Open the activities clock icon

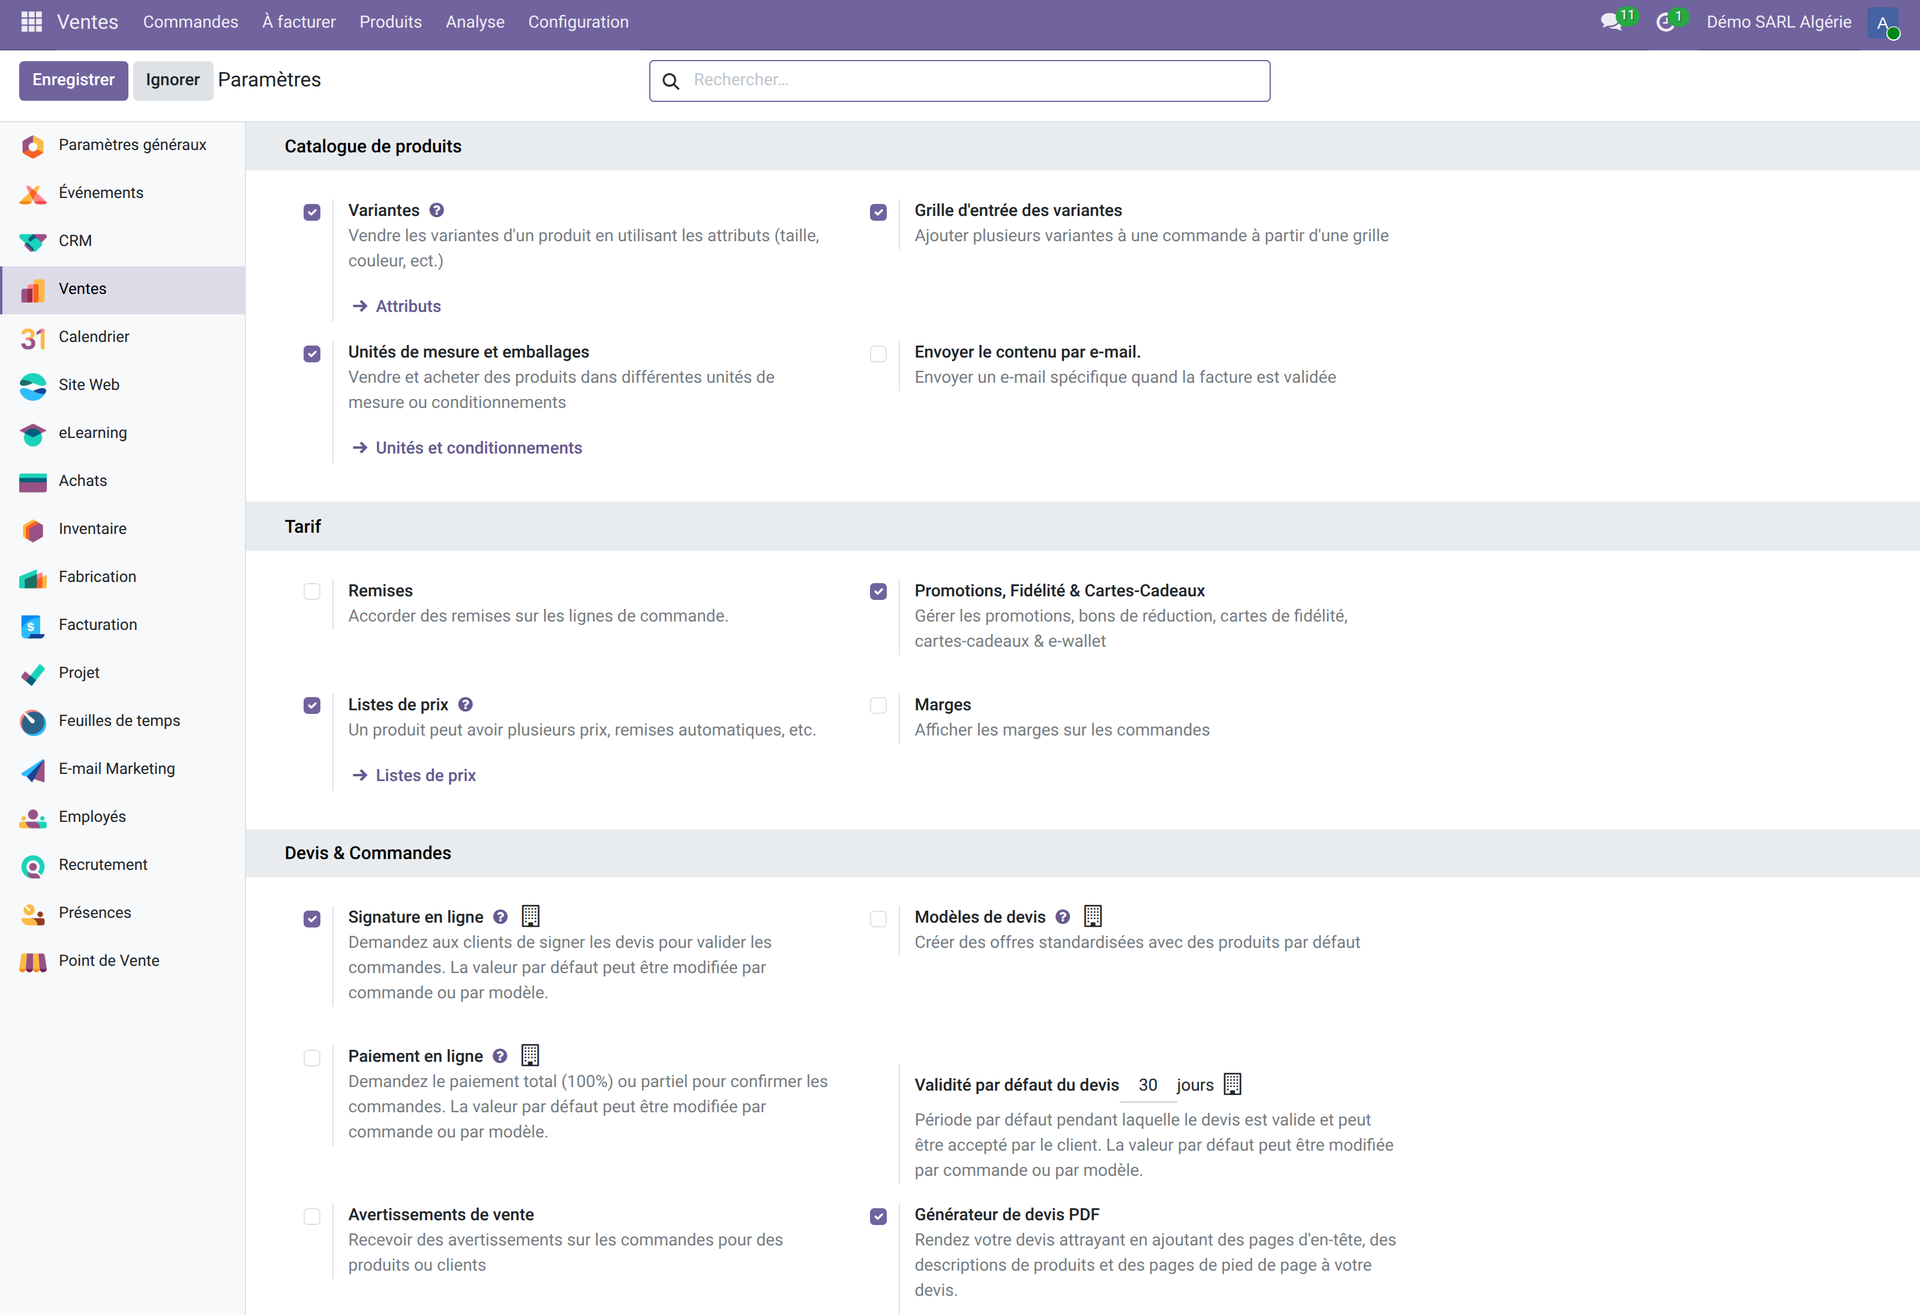coord(1666,22)
